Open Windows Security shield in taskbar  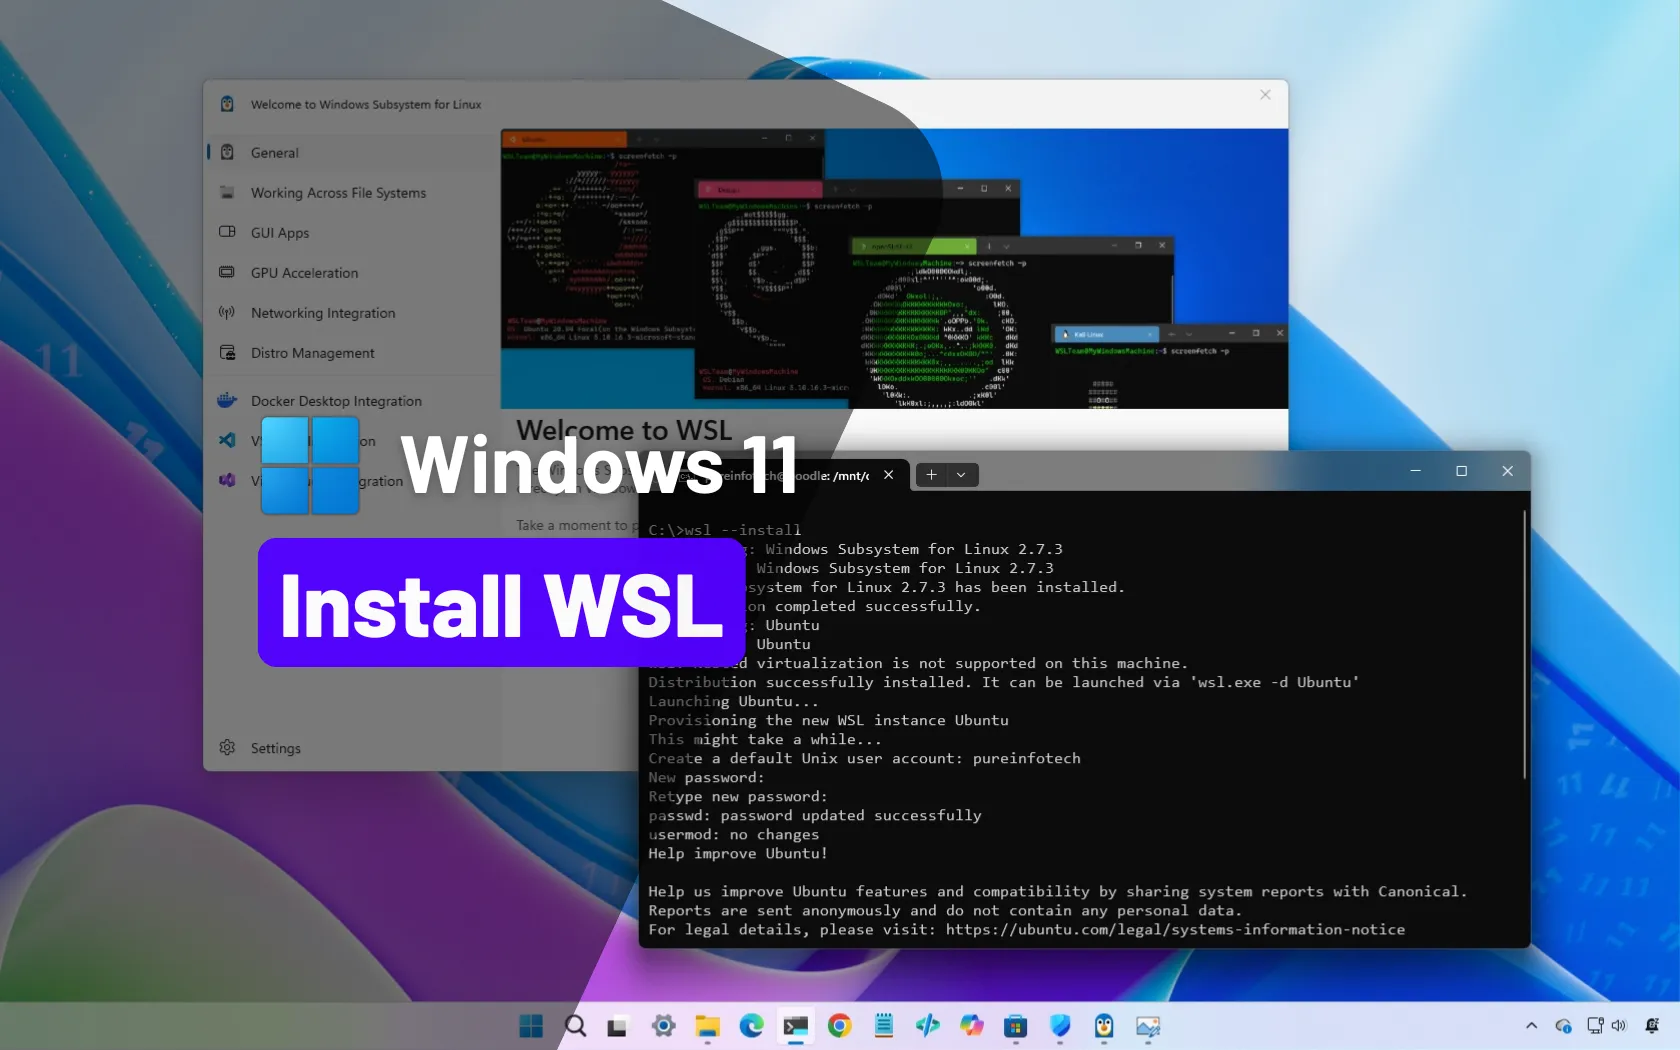(1060, 1026)
